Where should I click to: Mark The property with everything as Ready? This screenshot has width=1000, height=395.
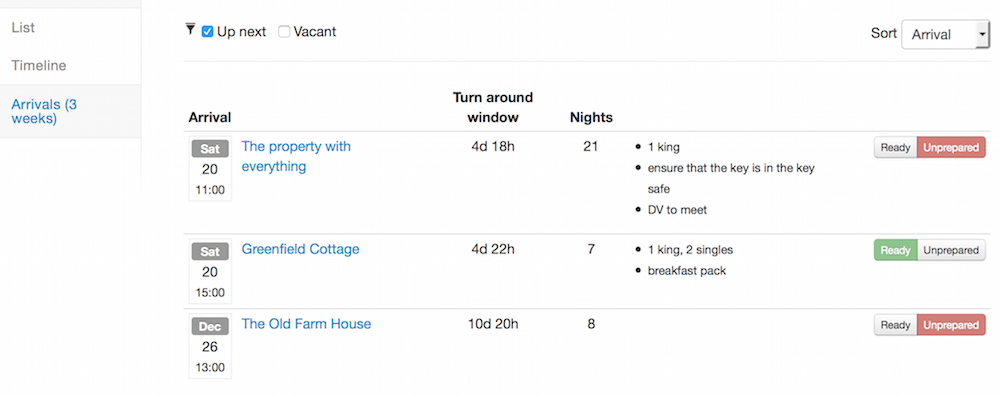pyautogui.click(x=895, y=147)
